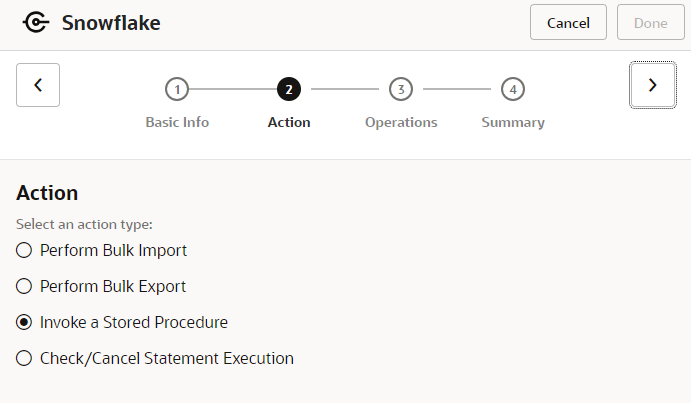Viewport: 691px width, 403px height.
Task: Click the filled step 2 circle
Action: click(289, 89)
